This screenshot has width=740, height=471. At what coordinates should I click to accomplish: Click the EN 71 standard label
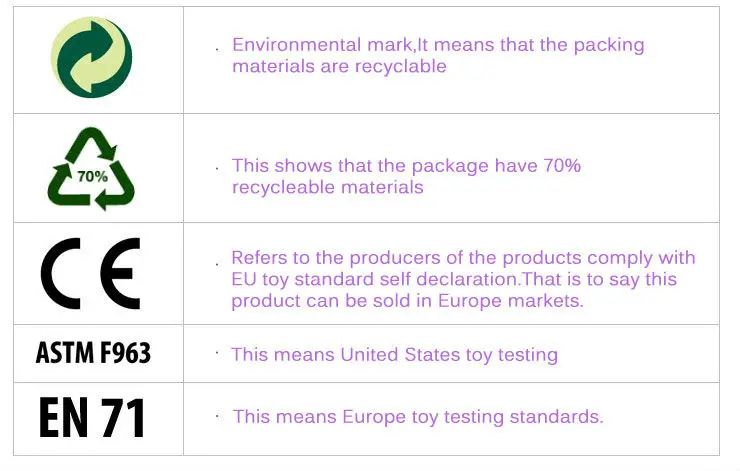point(92,416)
